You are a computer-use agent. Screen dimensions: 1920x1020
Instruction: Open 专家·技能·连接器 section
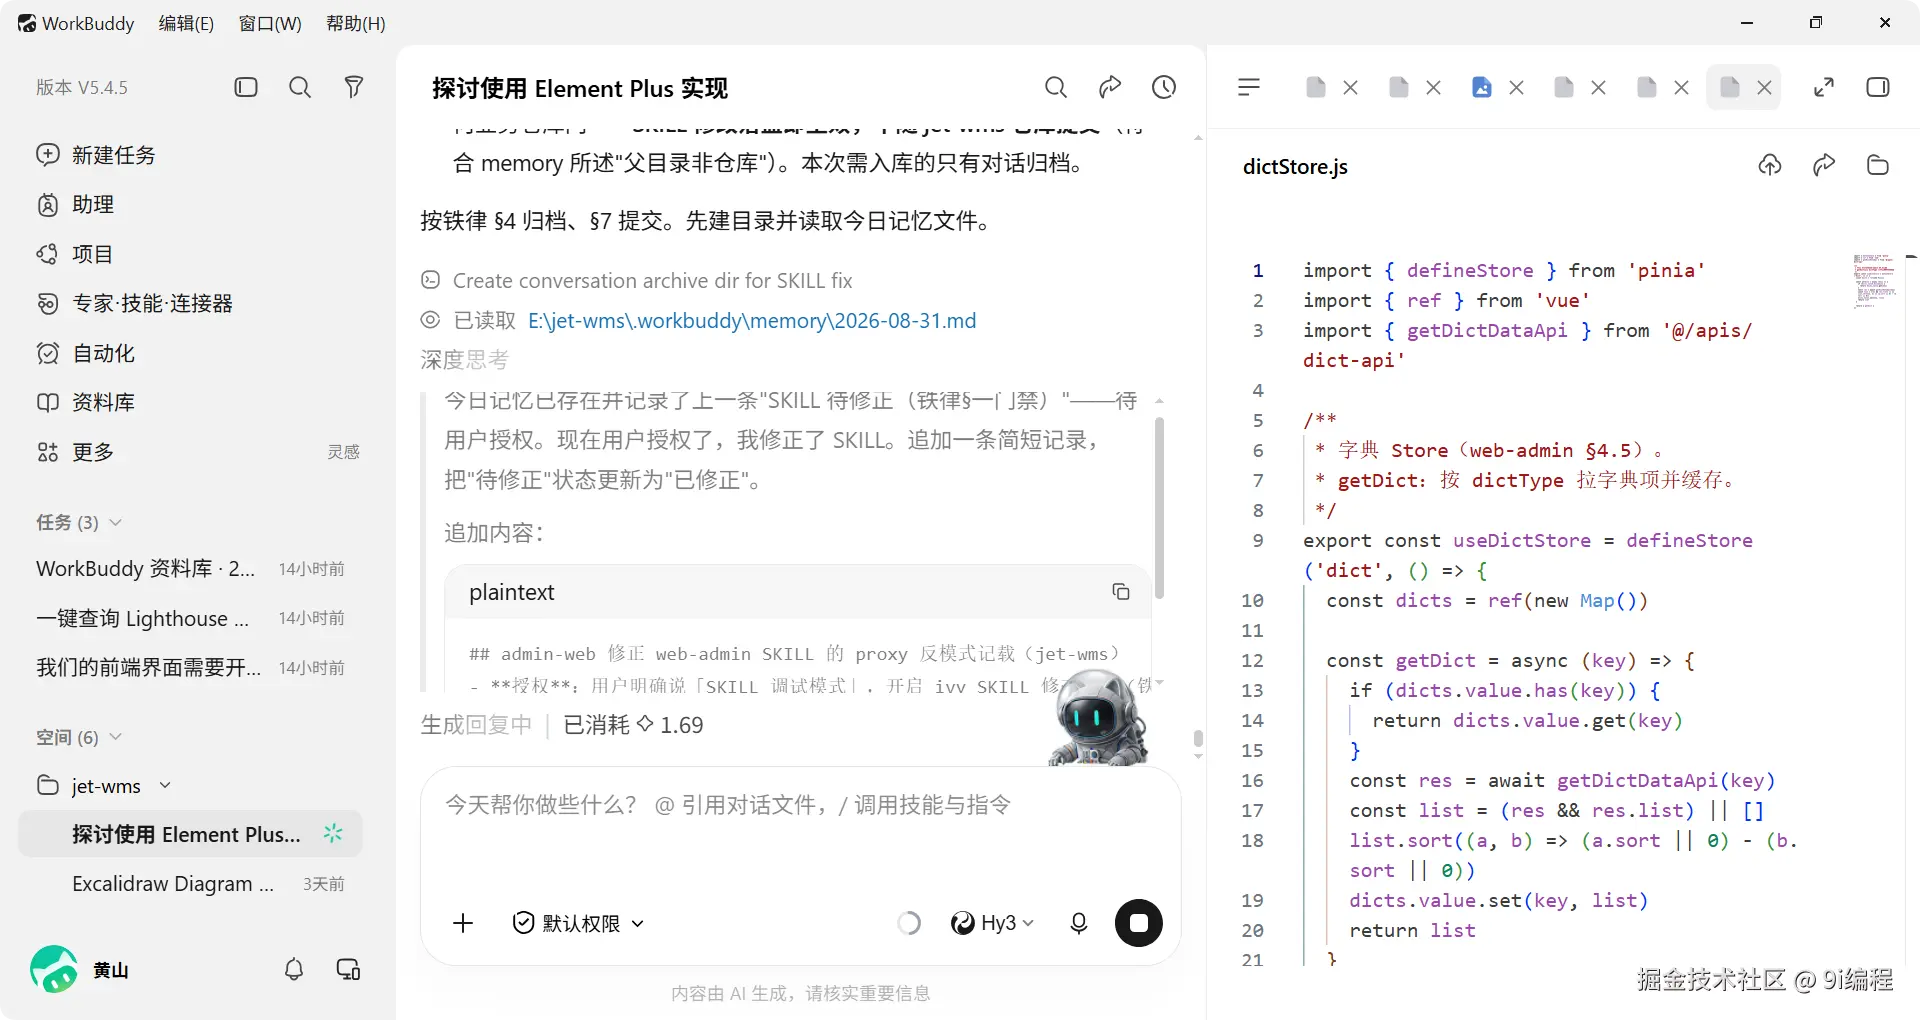tap(134, 303)
